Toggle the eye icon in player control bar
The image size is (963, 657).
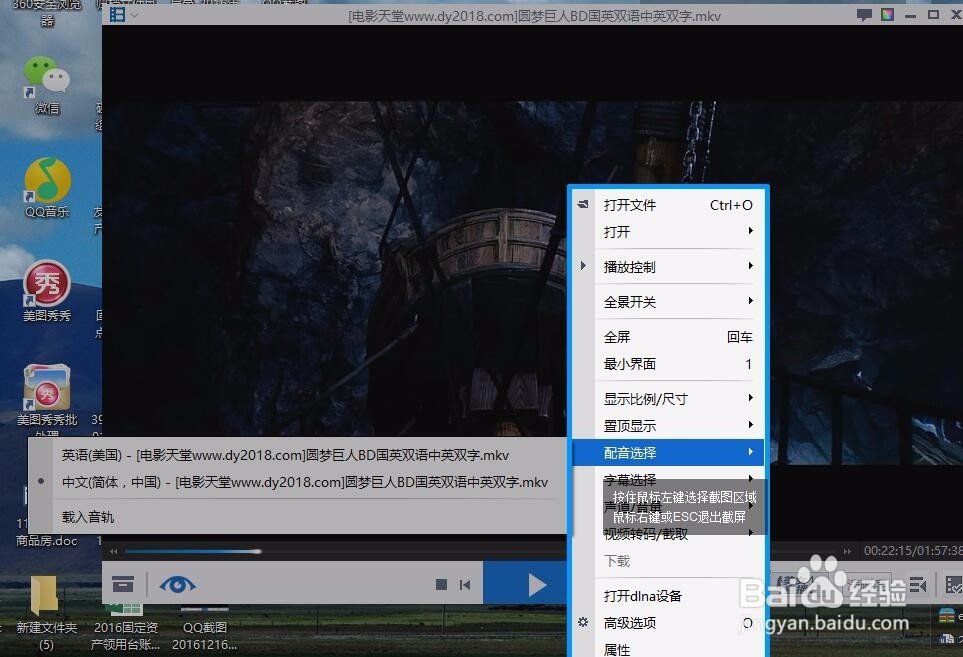click(177, 584)
